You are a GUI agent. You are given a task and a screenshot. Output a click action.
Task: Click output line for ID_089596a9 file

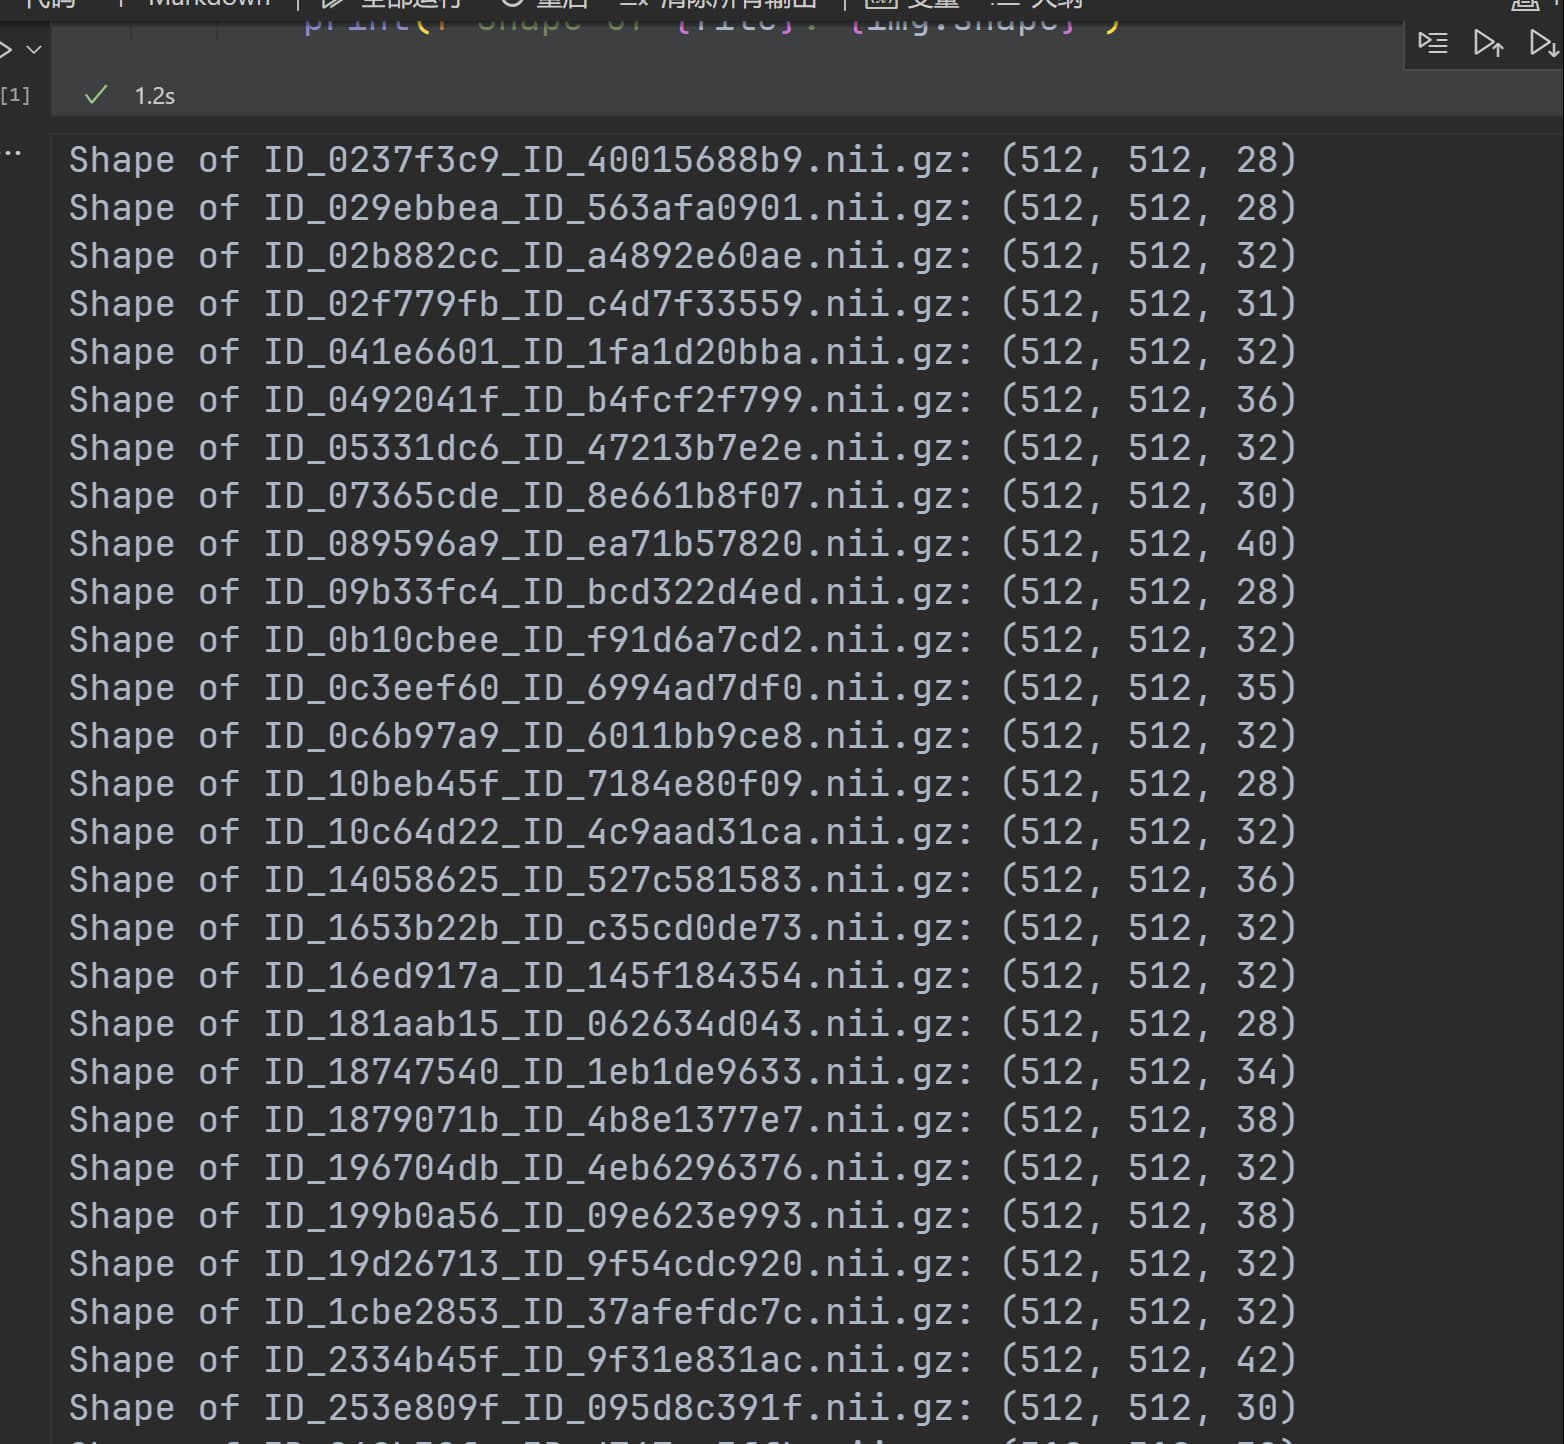pos(682,544)
